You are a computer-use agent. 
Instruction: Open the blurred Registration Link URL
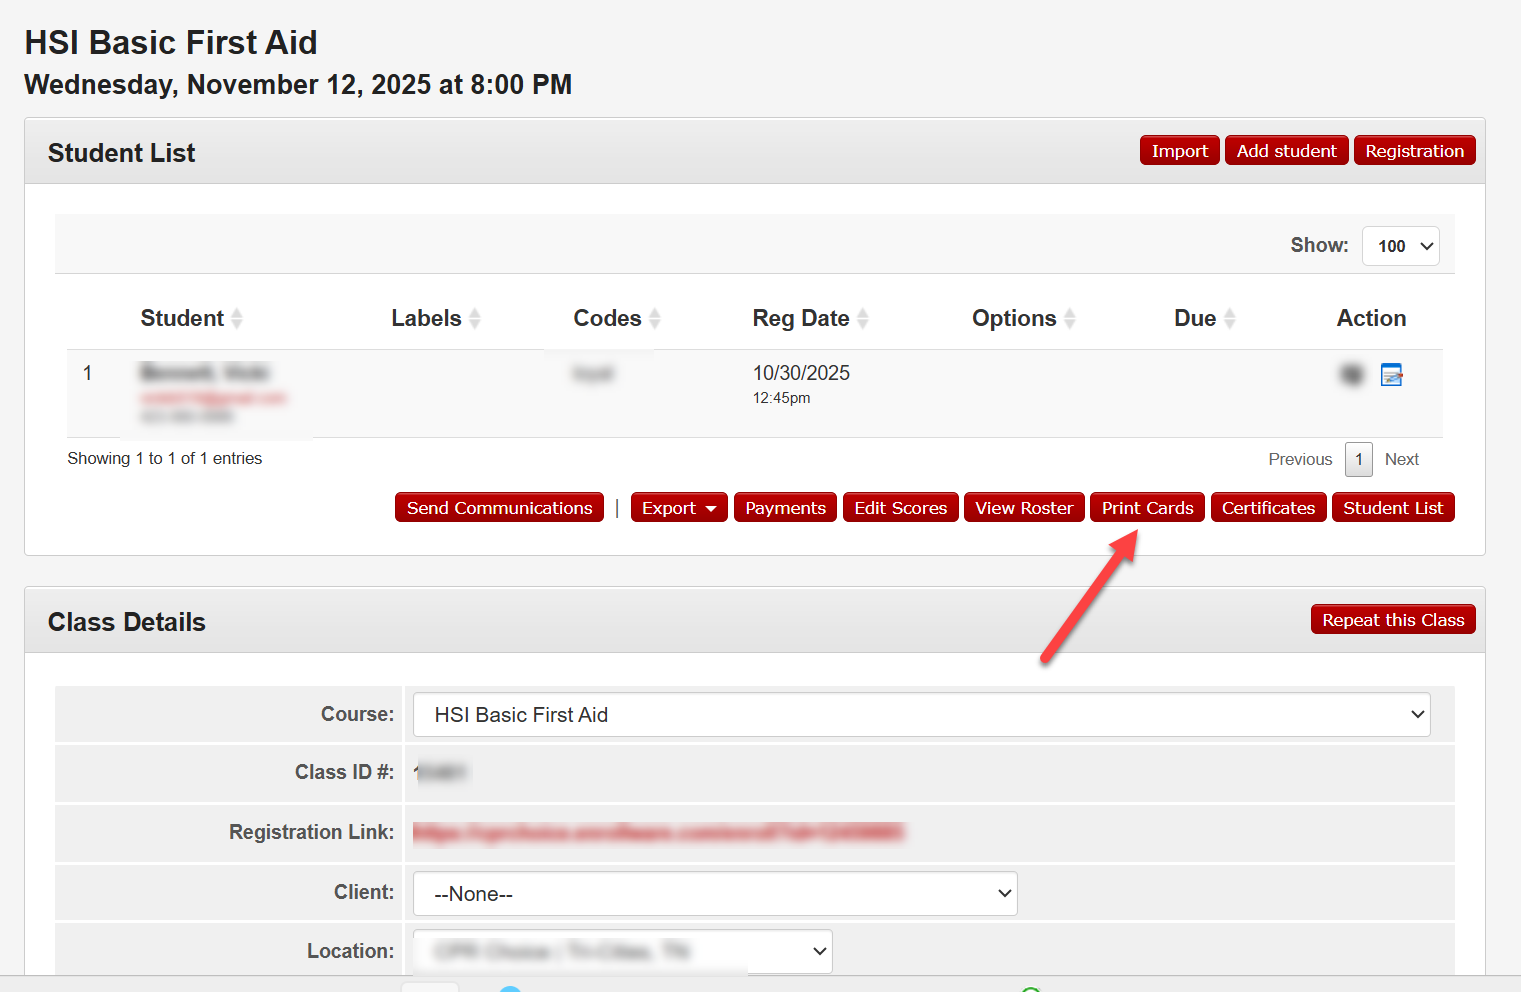click(659, 832)
